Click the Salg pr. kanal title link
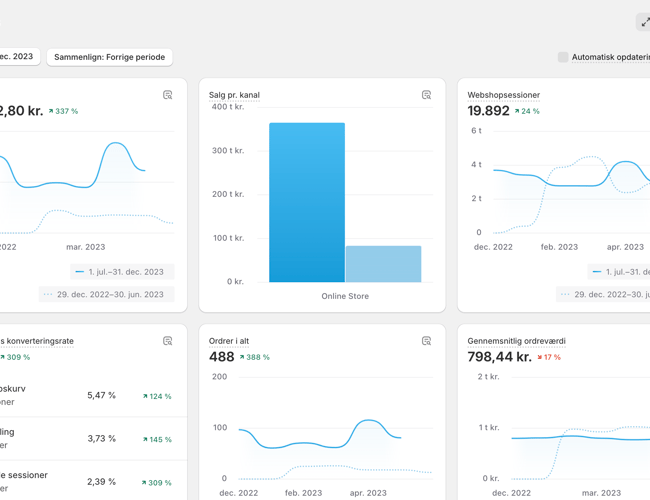The image size is (650, 500). click(234, 95)
